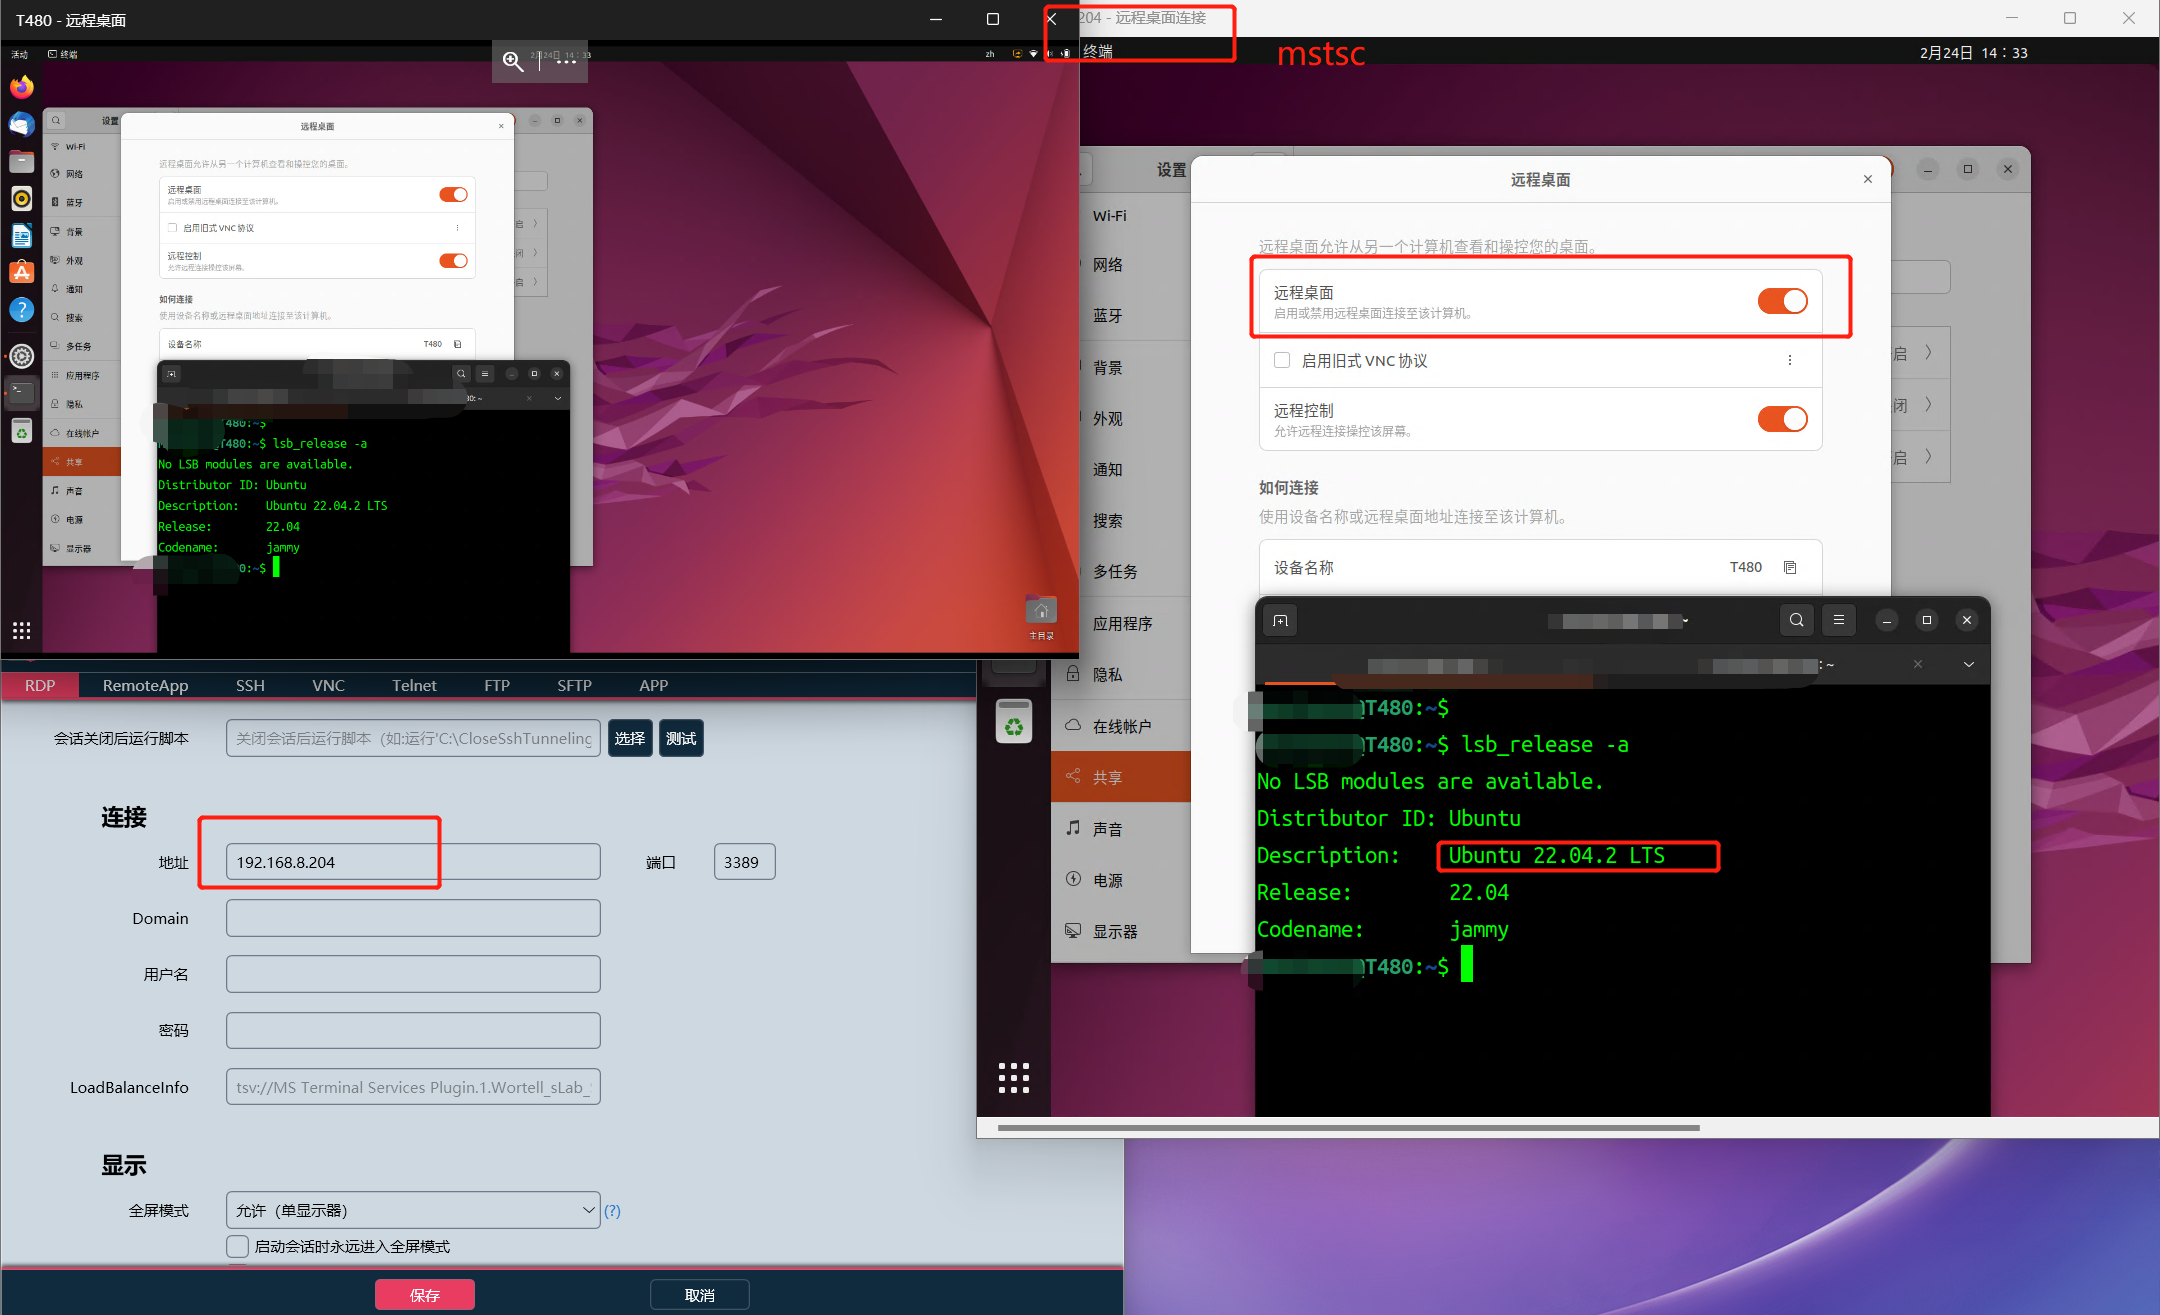Viewport: 2160px width, 1315px height.
Task: Switch to the SSH tab
Action: tap(250, 685)
